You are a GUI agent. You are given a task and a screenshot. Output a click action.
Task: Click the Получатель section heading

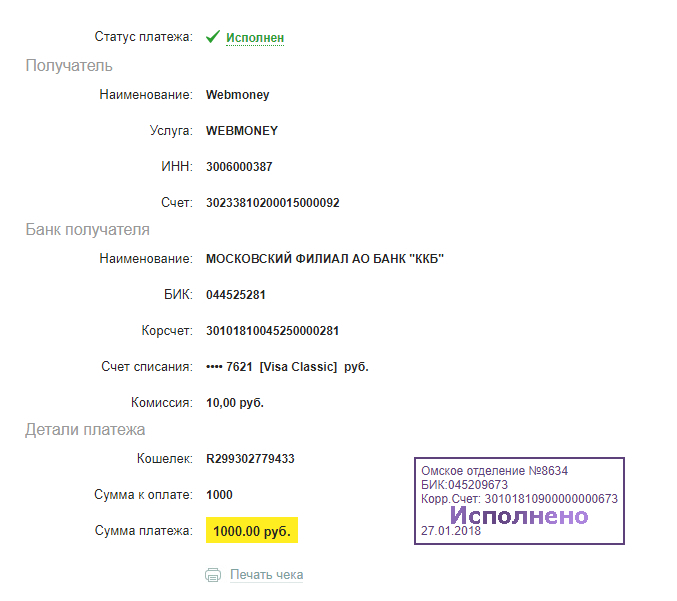[x=68, y=66]
